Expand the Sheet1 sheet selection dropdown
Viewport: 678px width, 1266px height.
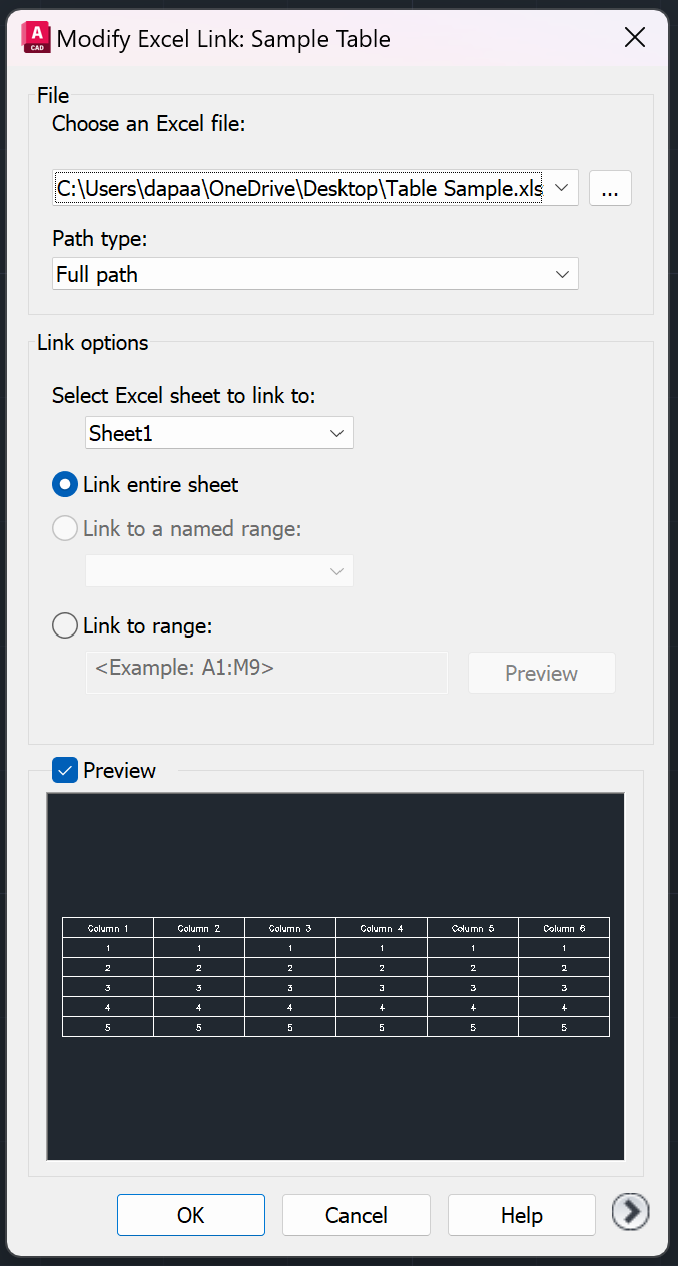337,433
